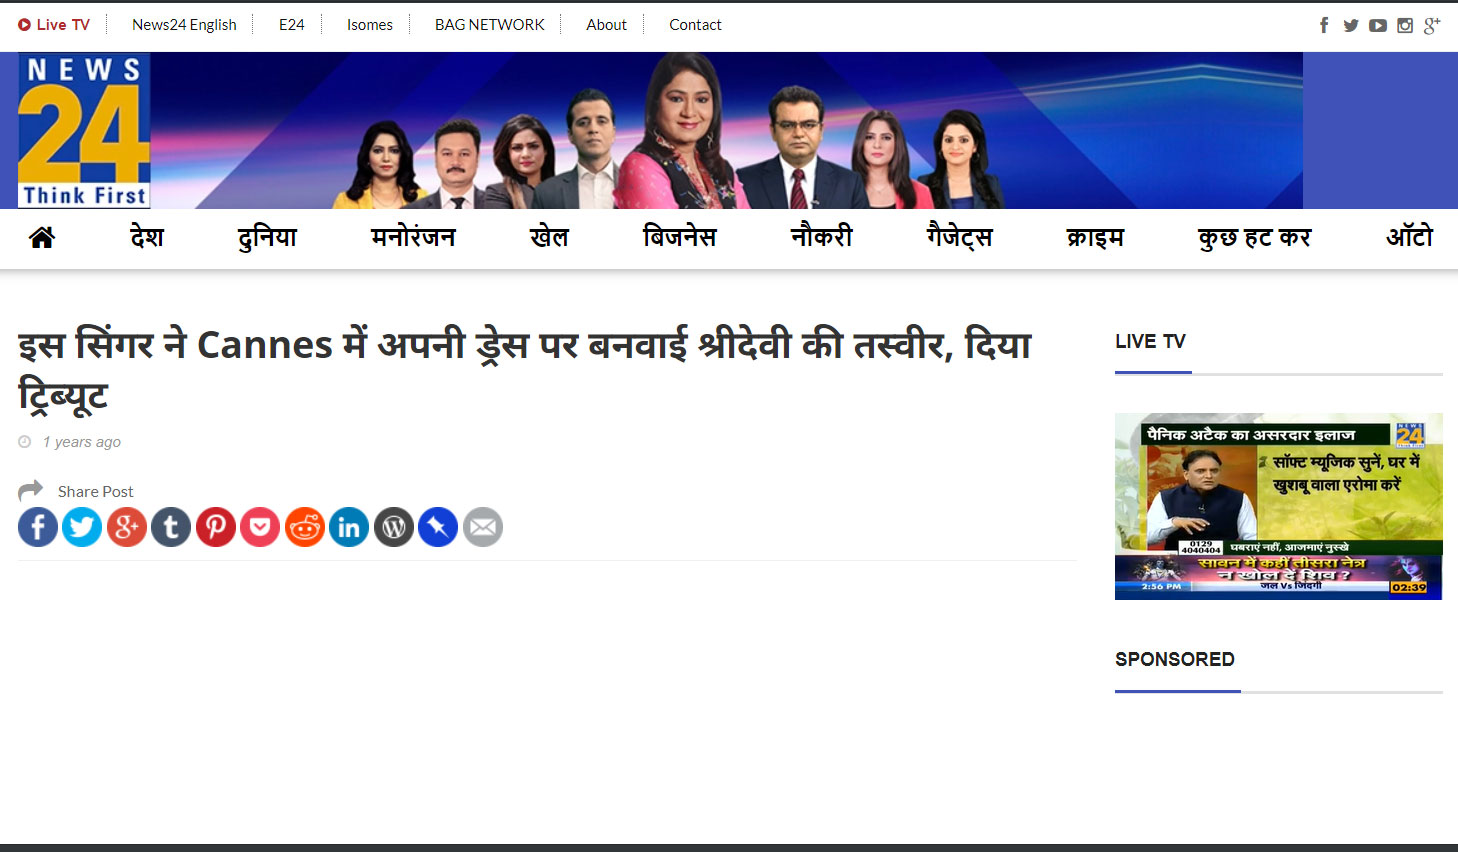
Task: Click the 'Share Post' label
Action: pos(95,491)
